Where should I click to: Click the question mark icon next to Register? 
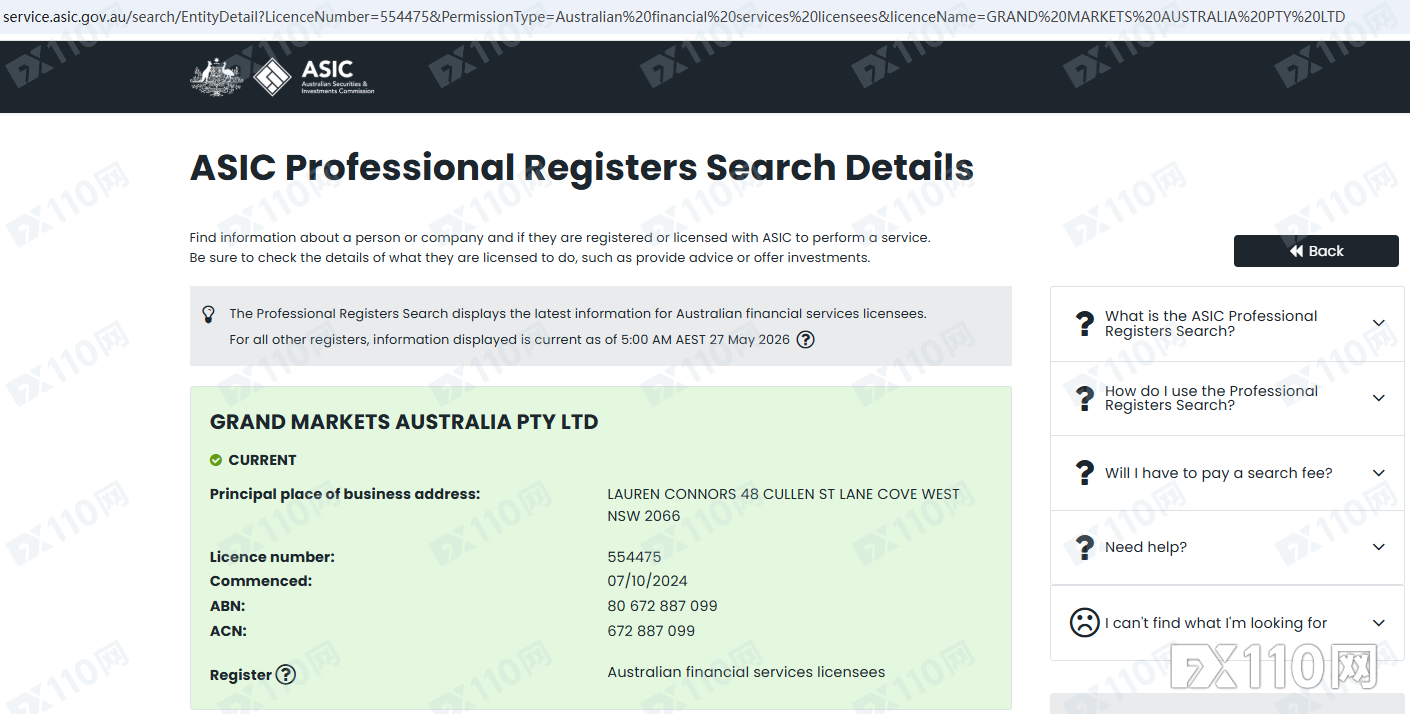click(x=286, y=674)
